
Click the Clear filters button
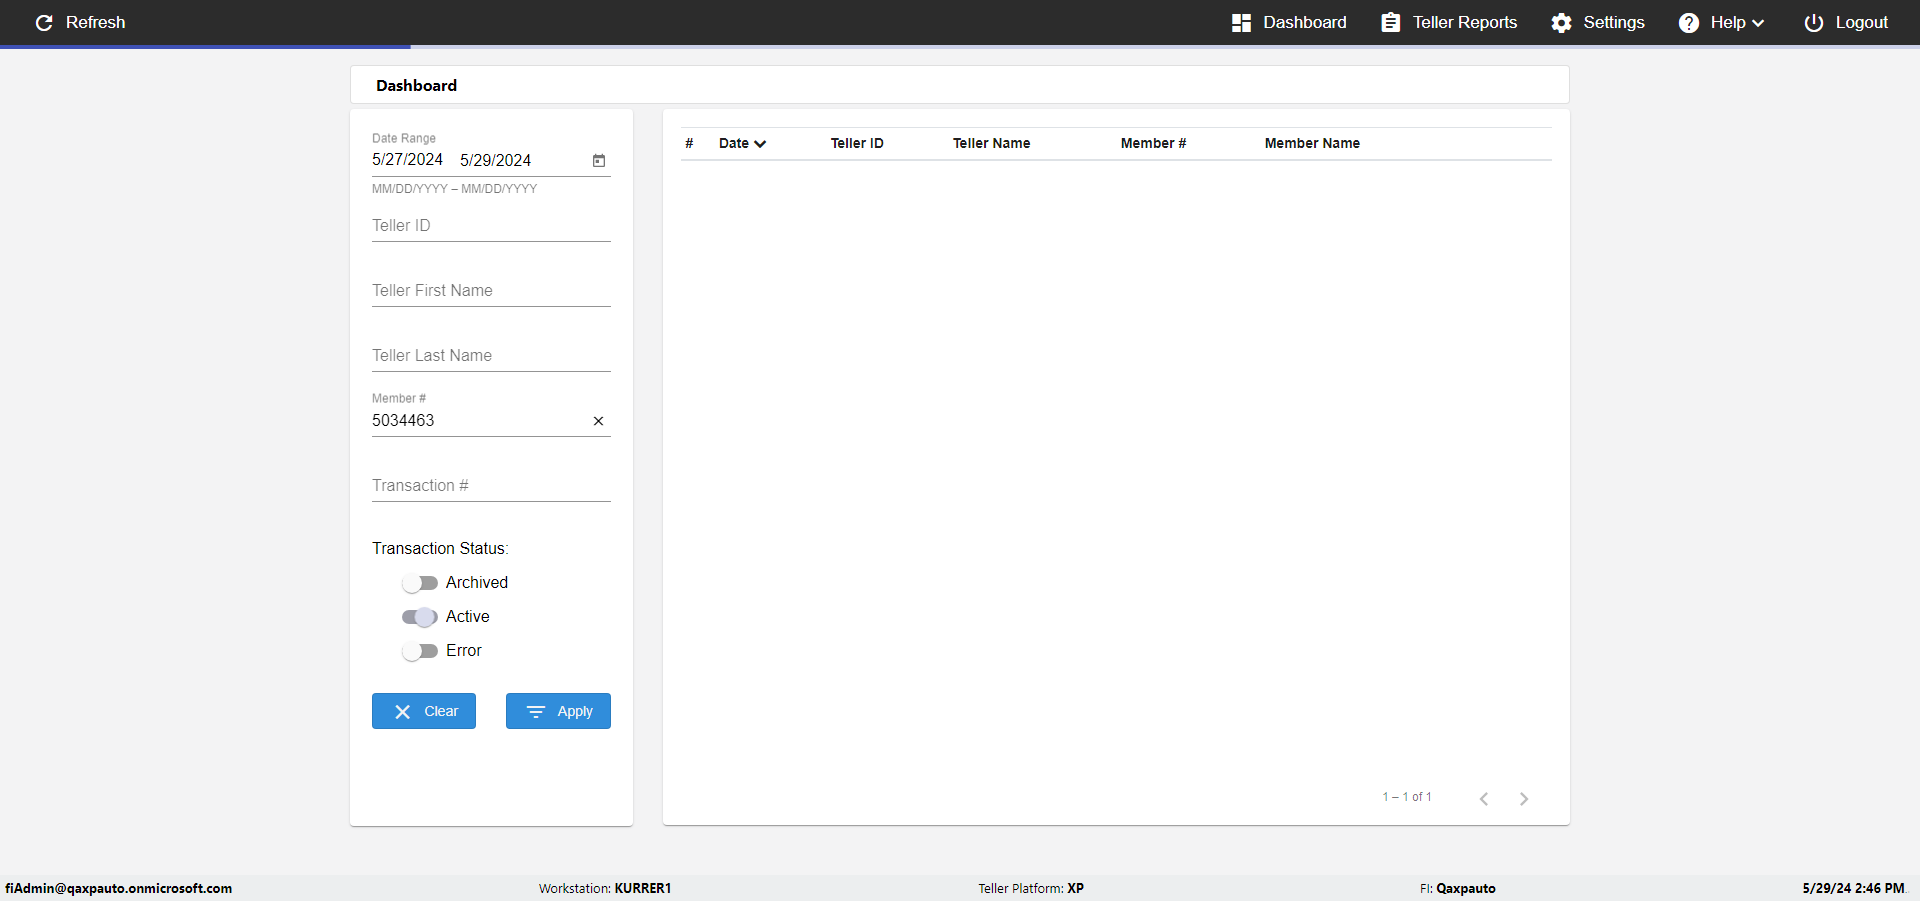click(x=424, y=711)
